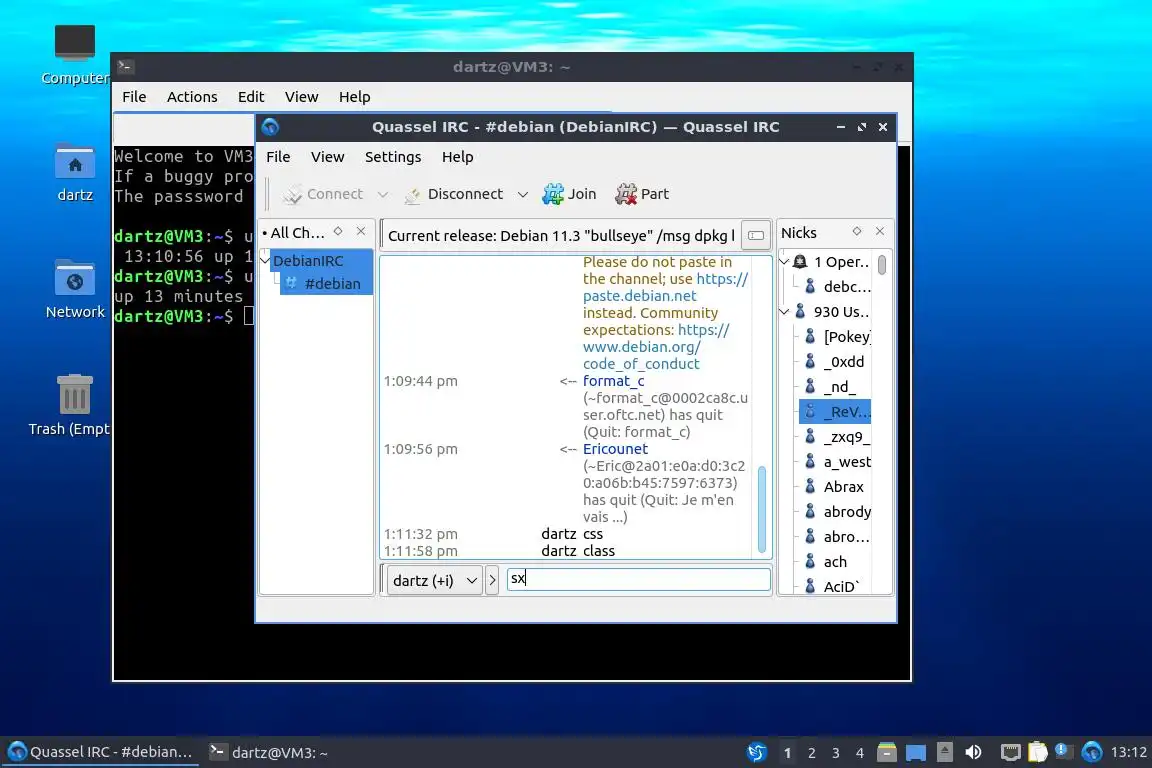
Task: Open Quassel View menu
Action: [x=327, y=157]
